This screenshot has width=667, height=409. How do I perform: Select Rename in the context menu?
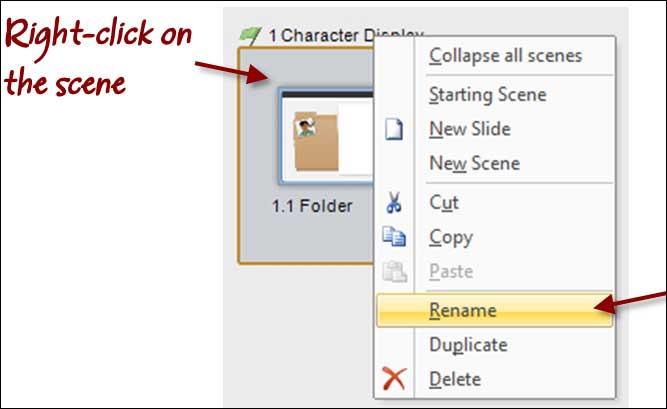494,310
